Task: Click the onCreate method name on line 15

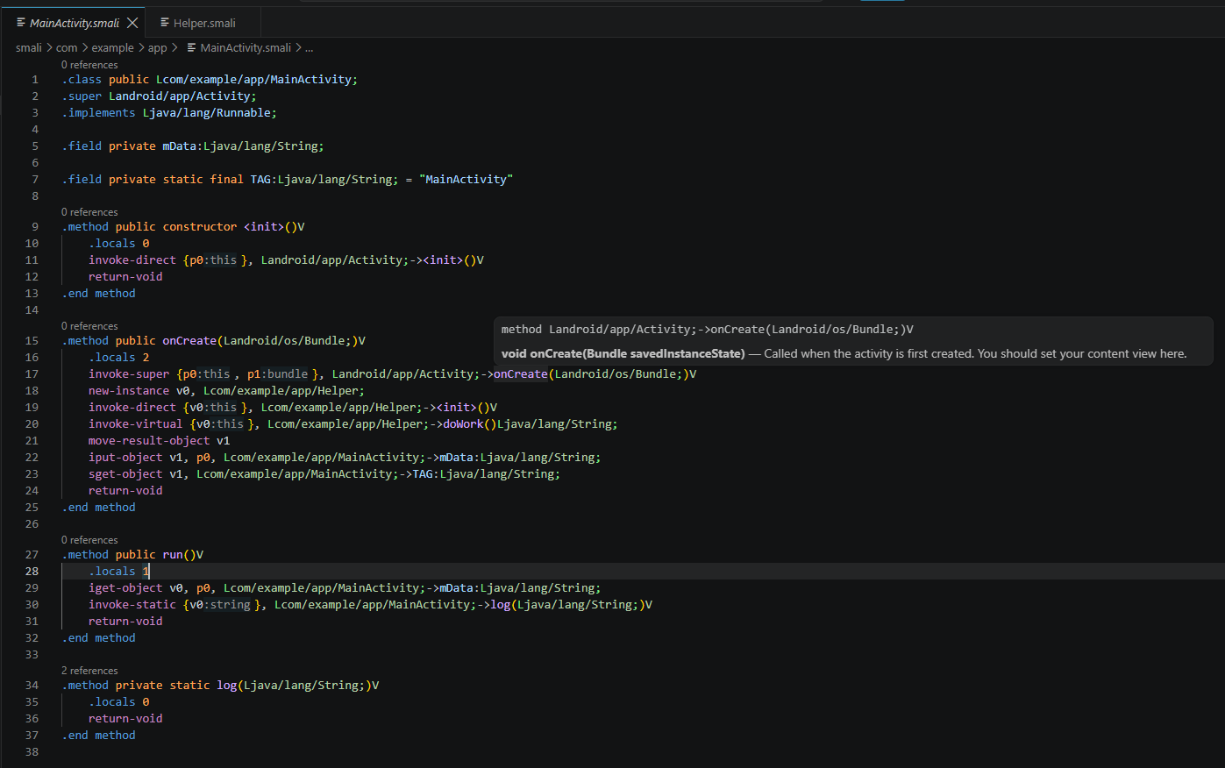Action: click(x=190, y=341)
